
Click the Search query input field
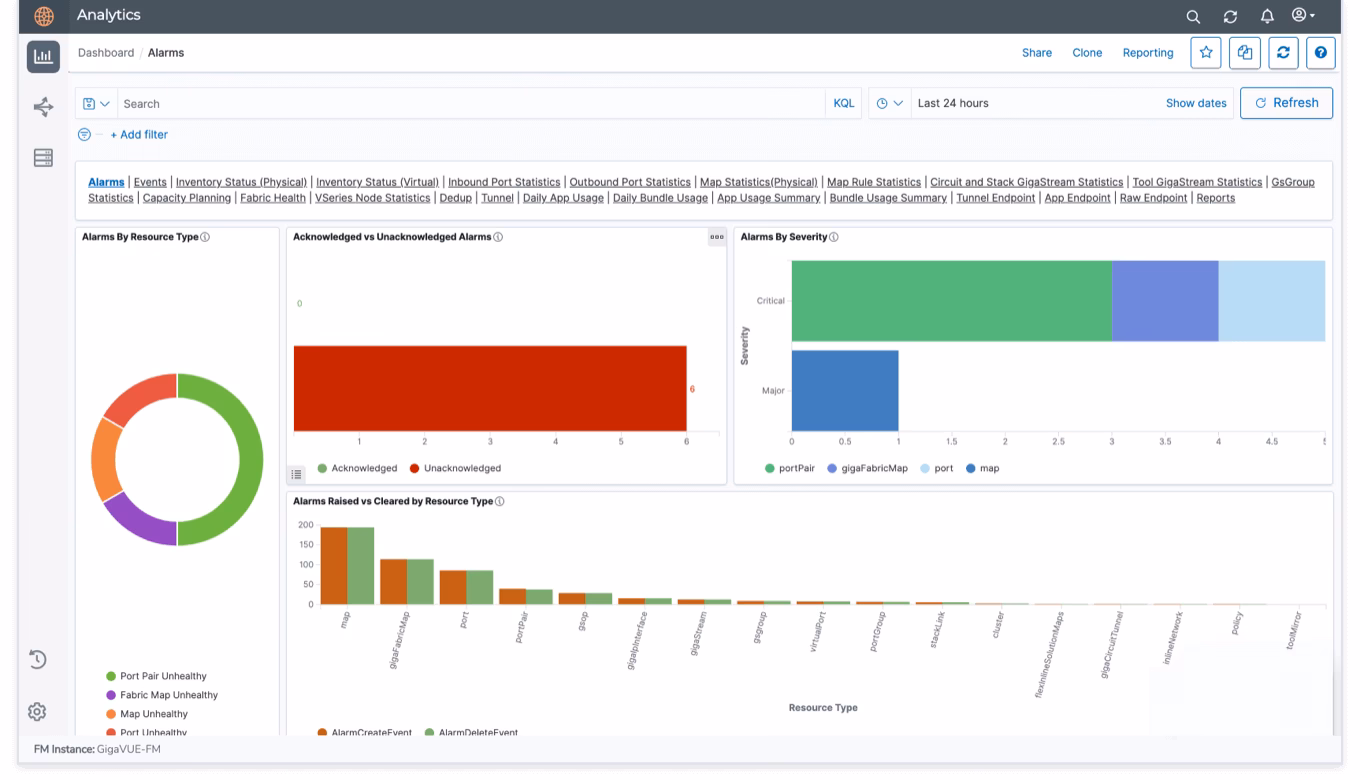(470, 103)
